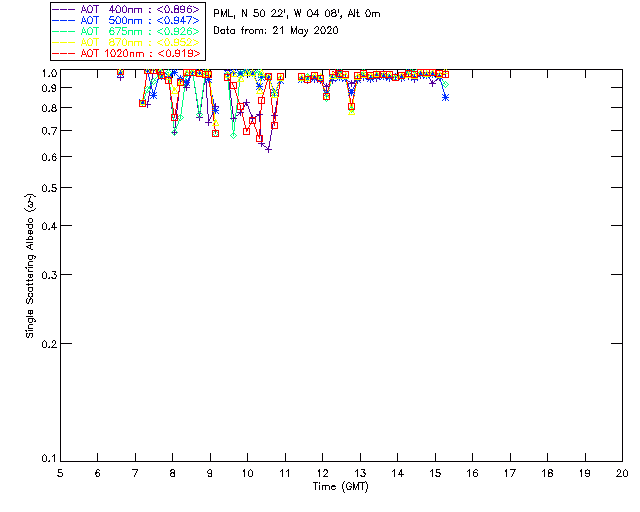Click the x-axis label 6

point(98,473)
